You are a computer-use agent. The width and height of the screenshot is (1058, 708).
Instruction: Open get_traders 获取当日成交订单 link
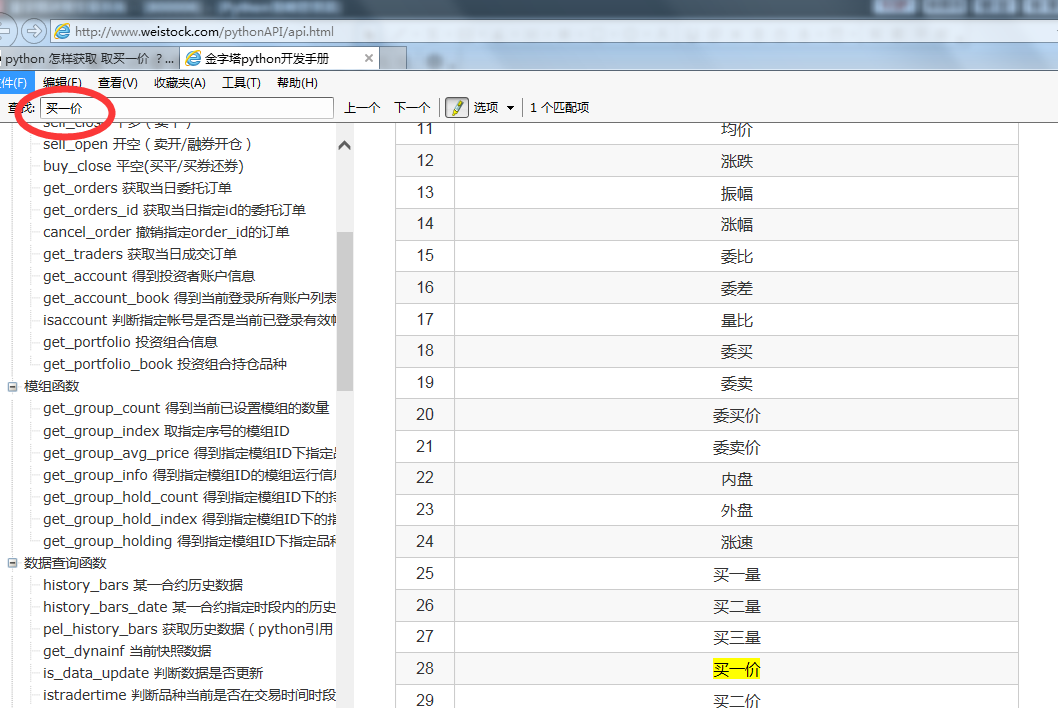pos(140,254)
